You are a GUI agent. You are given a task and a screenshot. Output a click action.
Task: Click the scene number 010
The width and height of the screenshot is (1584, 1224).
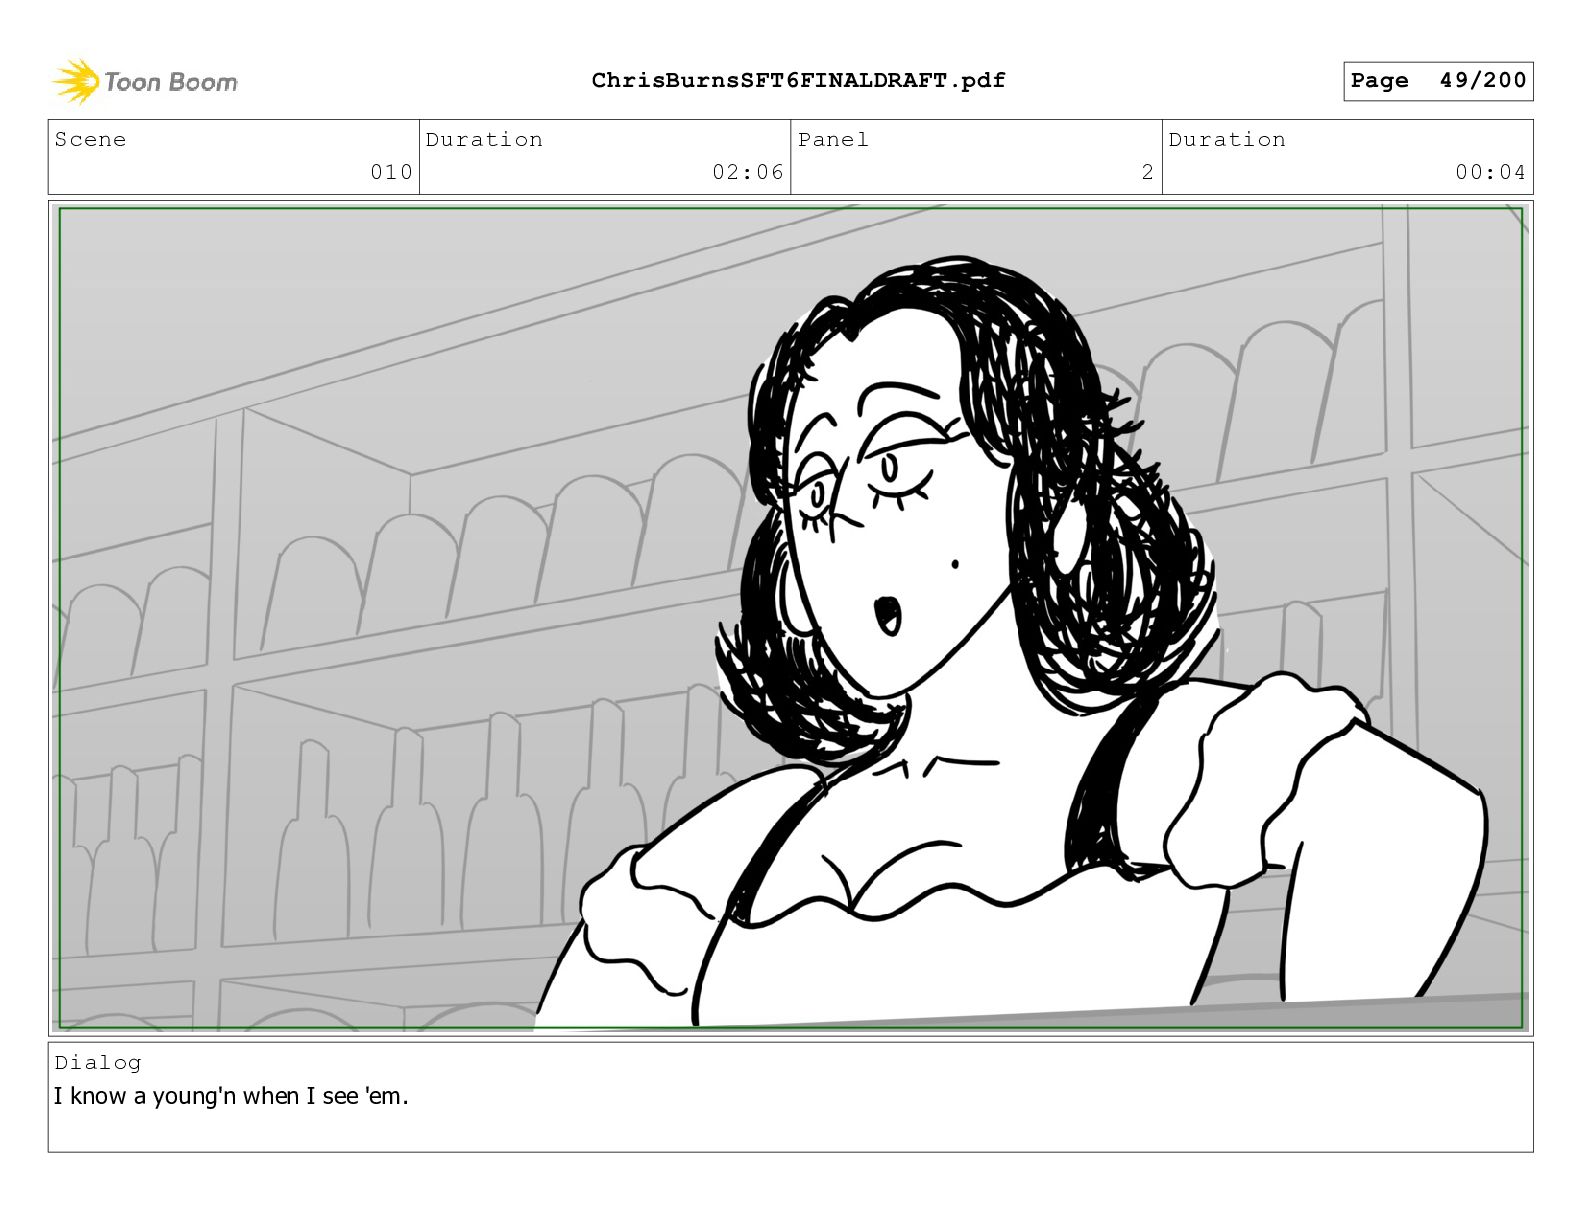point(391,172)
